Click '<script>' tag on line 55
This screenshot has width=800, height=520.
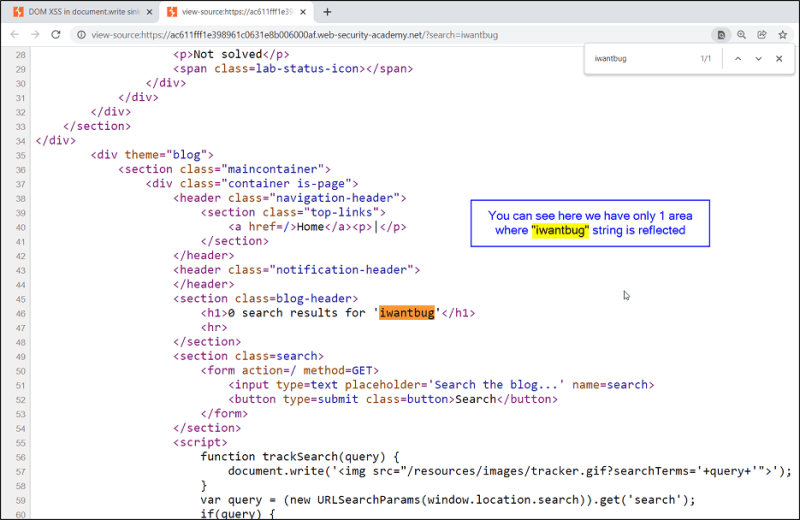[x=200, y=442]
